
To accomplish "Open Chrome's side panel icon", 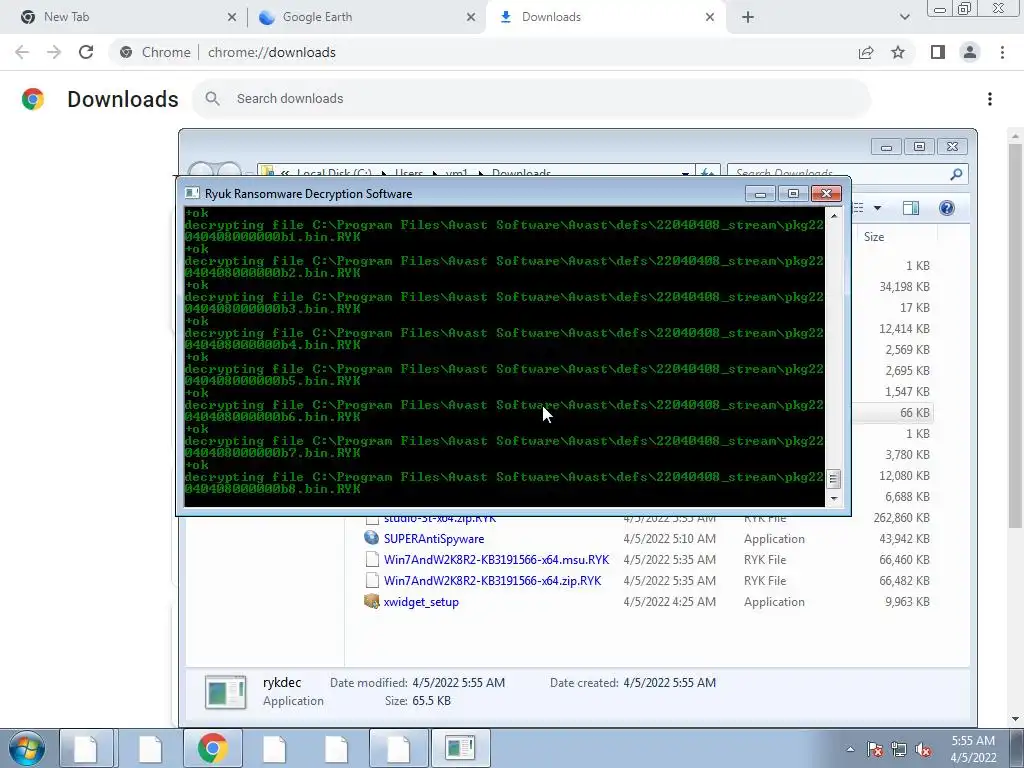I will [x=938, y=52].
